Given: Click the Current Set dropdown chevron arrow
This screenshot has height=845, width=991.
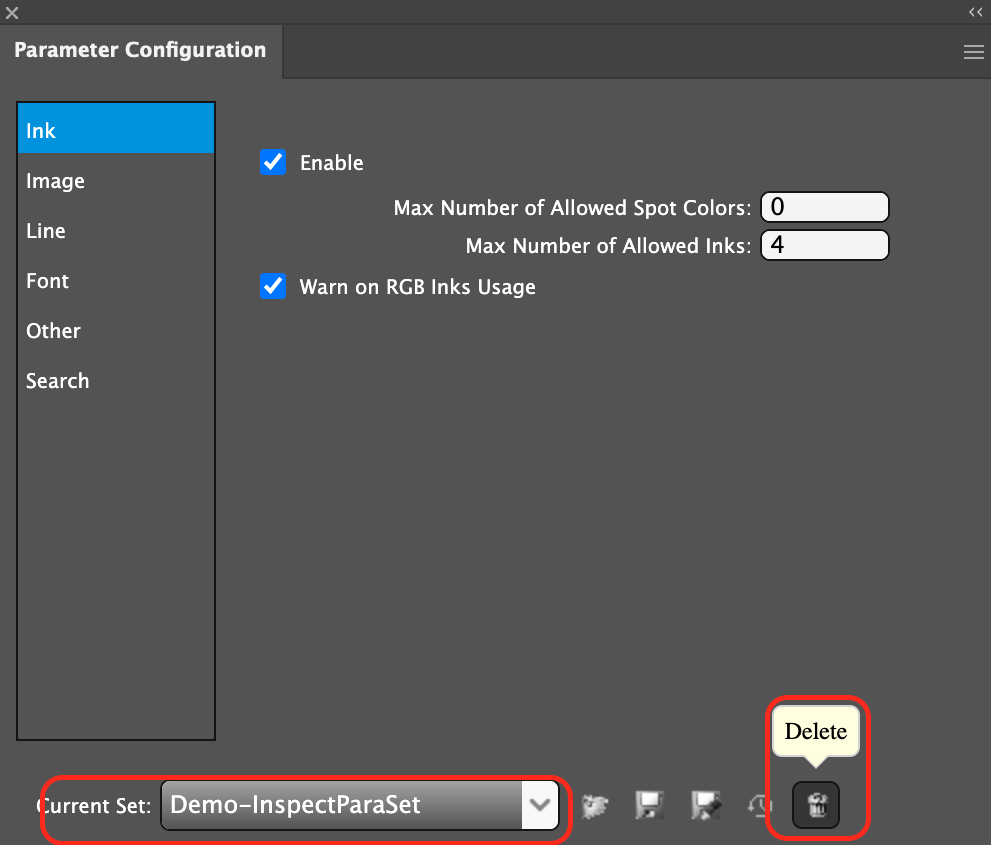Looking at the screenshot, I should pyautogui.click(x=540, y=805).
